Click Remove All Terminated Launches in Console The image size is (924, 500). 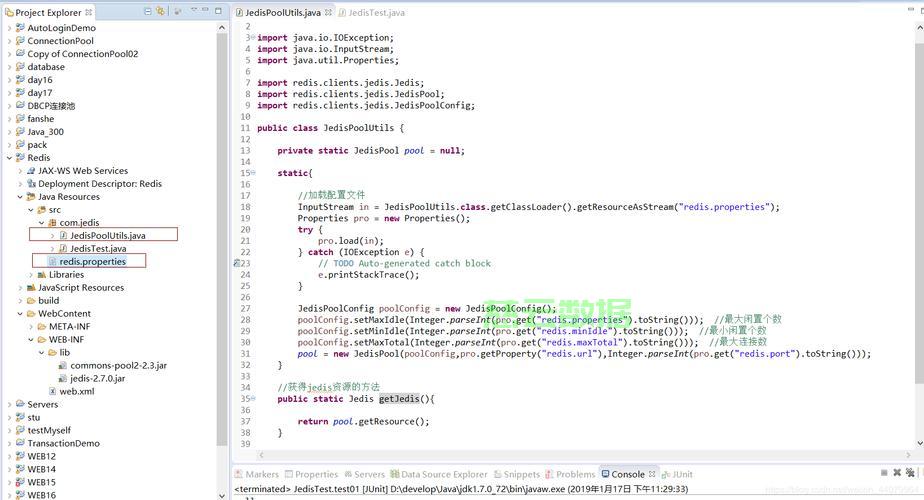click(910, 473)
